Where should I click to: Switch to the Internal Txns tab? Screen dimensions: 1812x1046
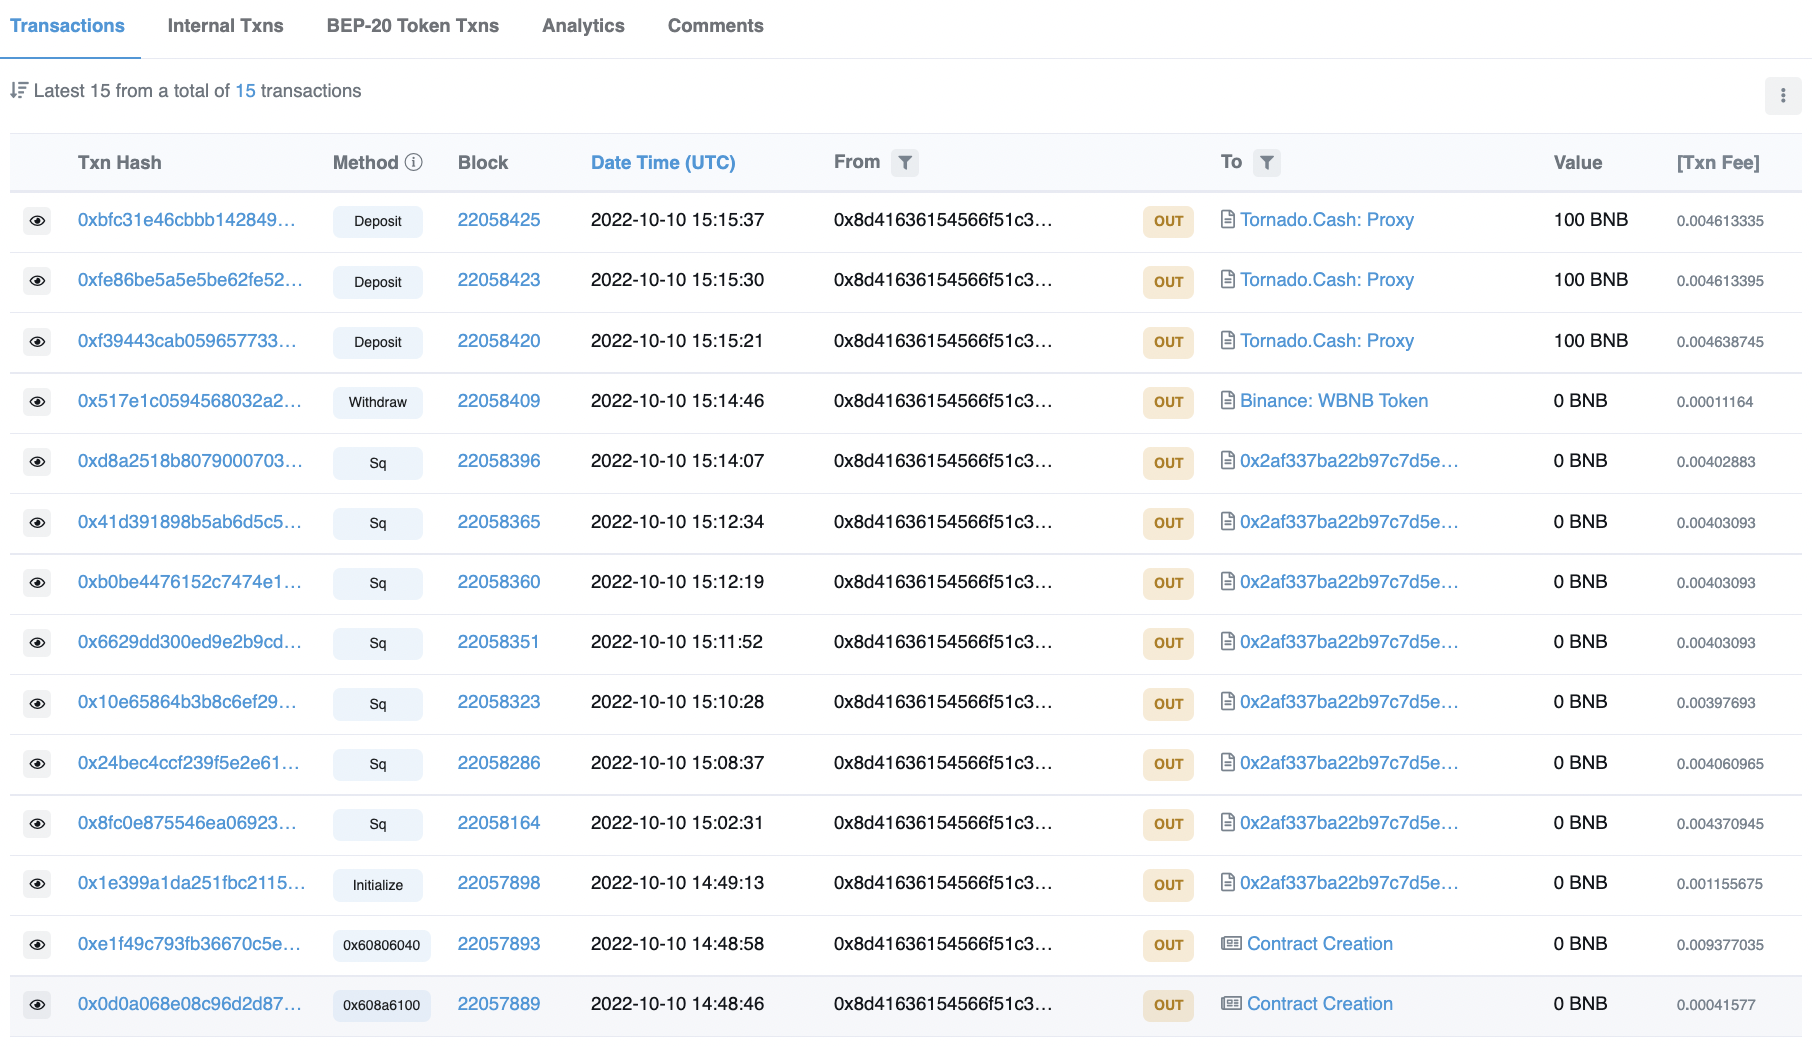click(x=226, y=26)
